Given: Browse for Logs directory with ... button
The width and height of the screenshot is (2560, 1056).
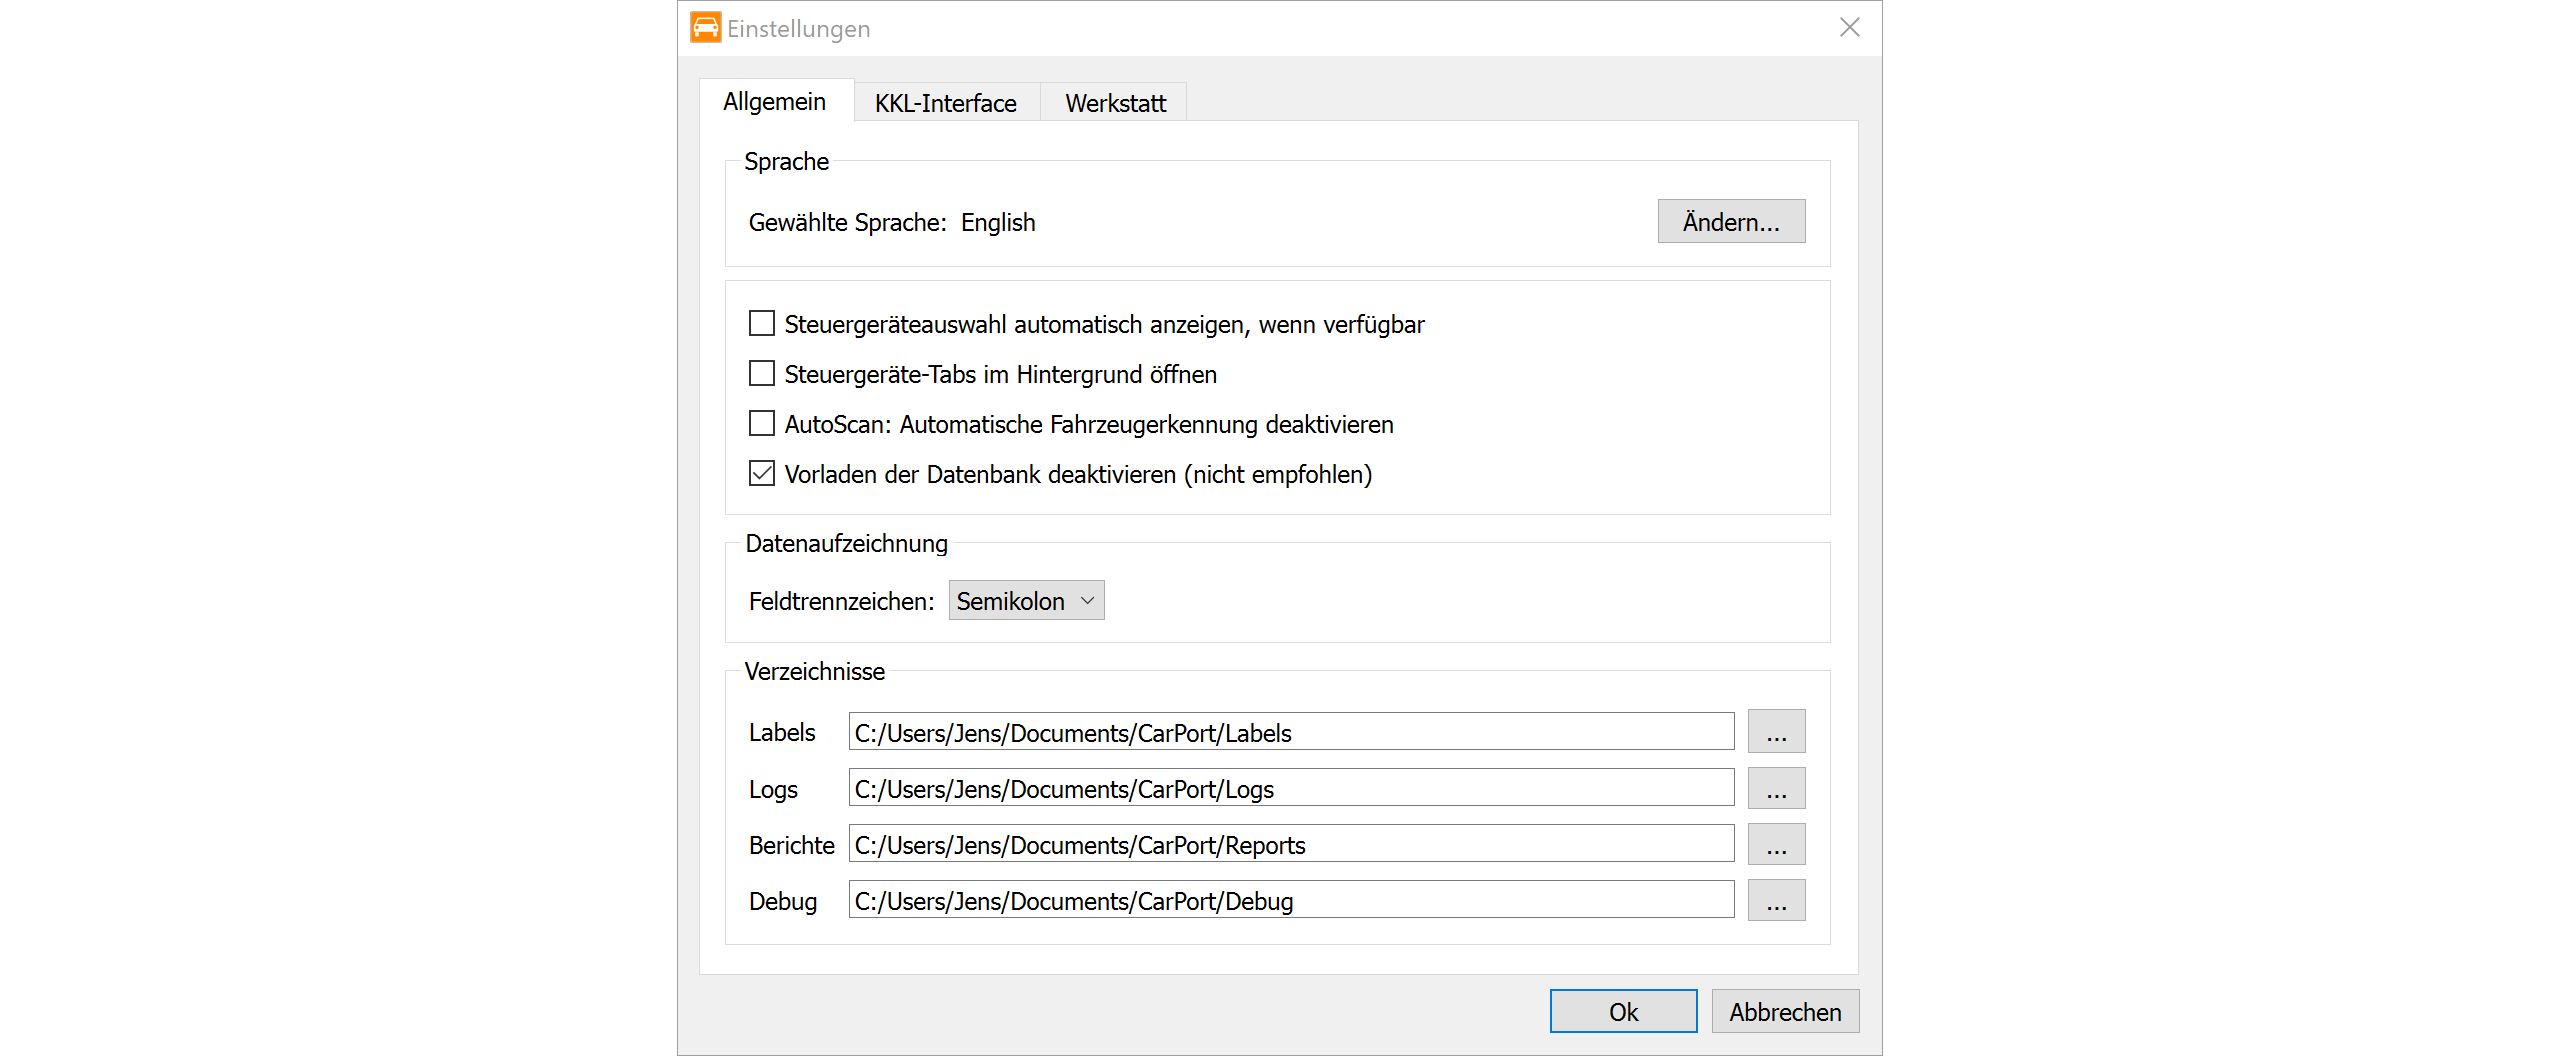Looking at the screenshot, I should click(x=1776, y=788).
